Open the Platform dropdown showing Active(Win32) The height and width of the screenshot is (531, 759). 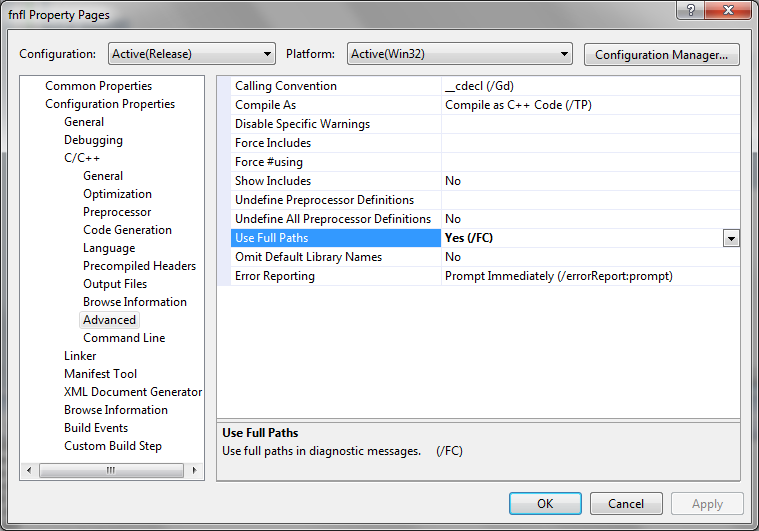click(x=459, y=54)
